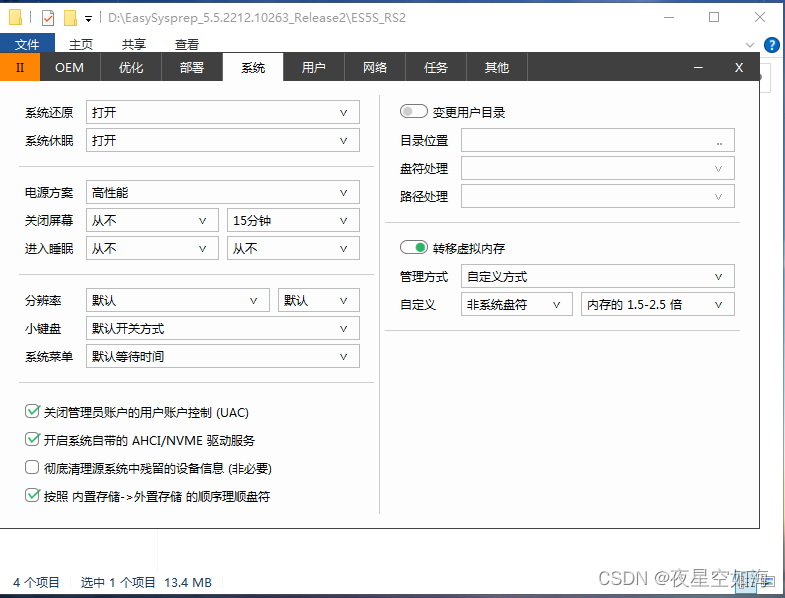Open the 内存的 1.5-2.5 倍 dropdown
This screenshot has height=598, width=785.
pos(658,305)
